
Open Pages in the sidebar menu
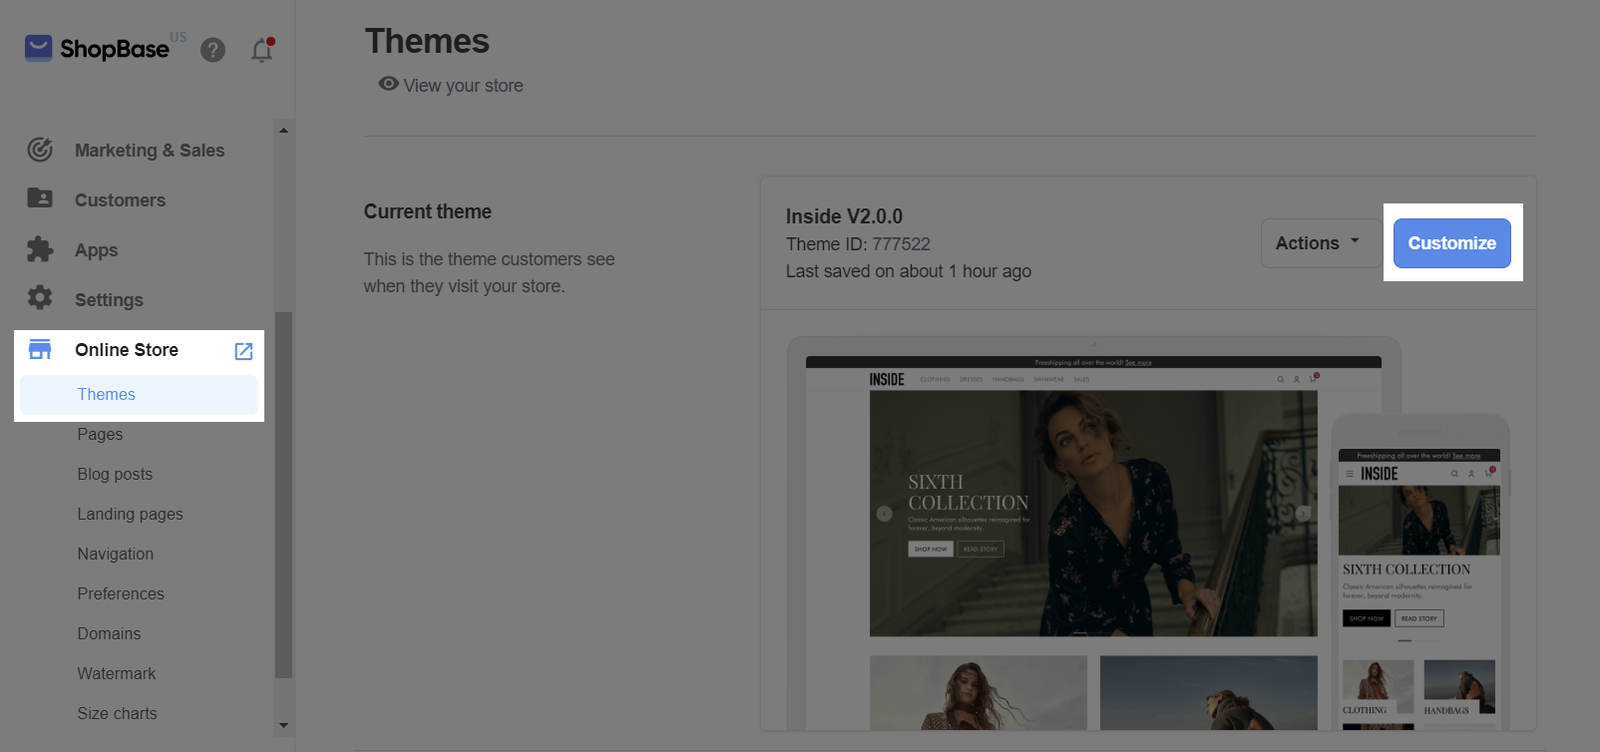(100, 434)
